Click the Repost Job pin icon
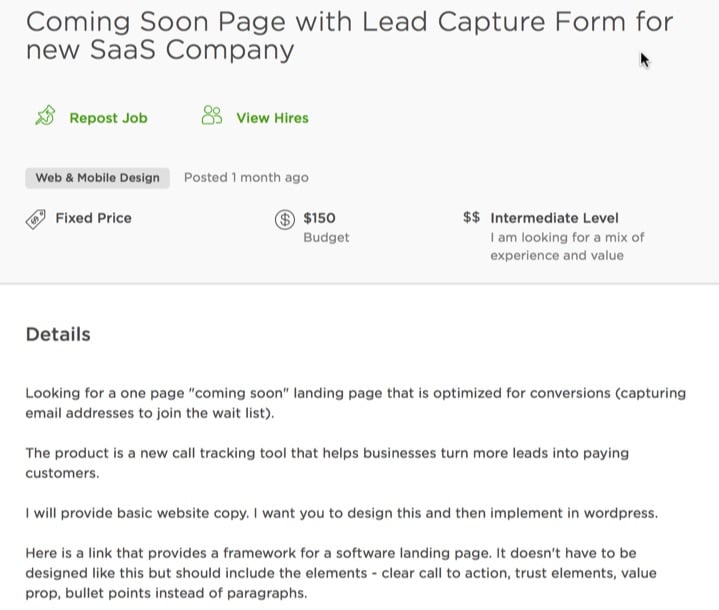 [45, 116]
